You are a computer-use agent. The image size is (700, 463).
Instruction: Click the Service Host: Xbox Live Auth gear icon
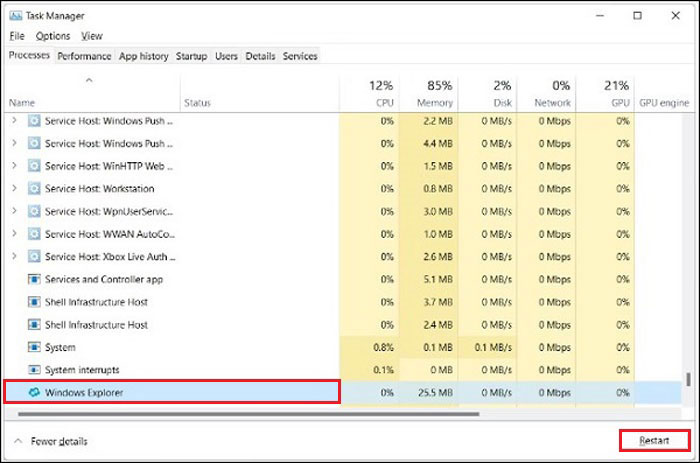click(34, 257)
